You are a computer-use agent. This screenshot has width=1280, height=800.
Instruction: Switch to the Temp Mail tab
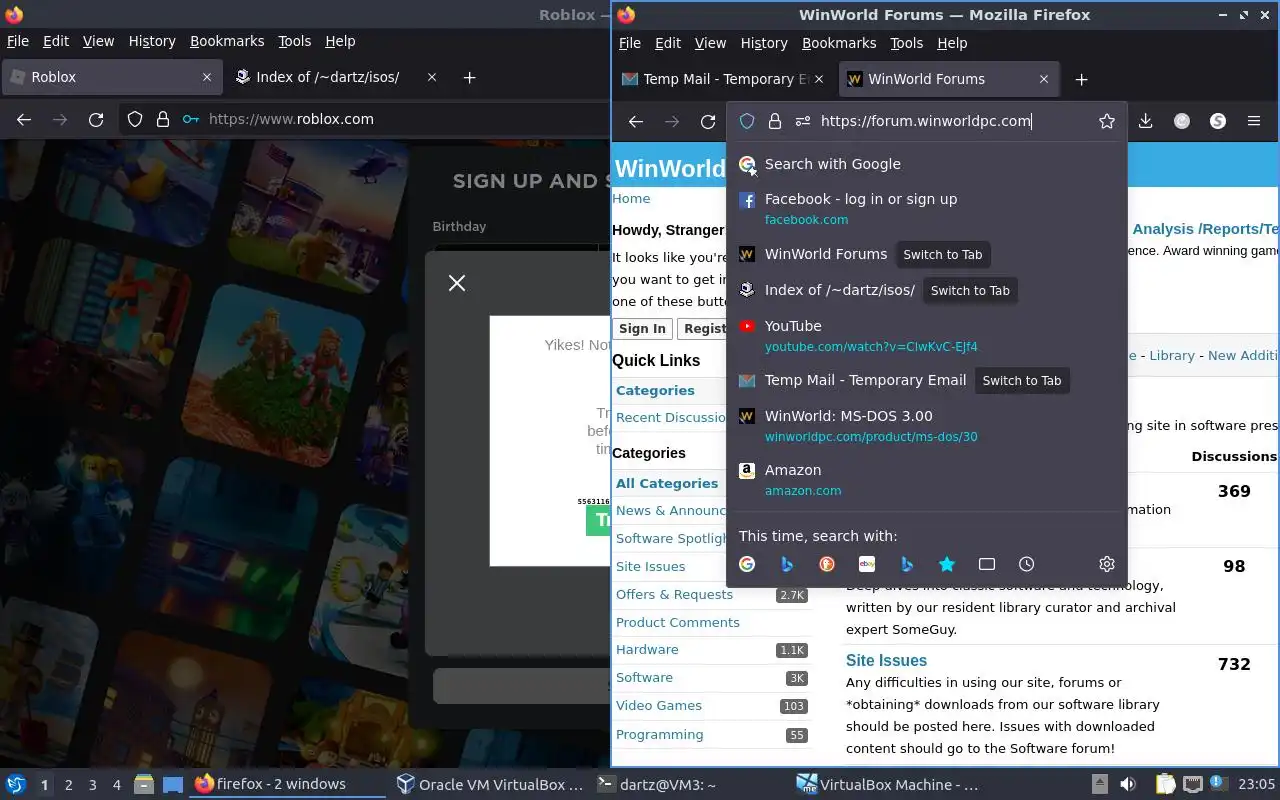[x=723, y=79]
